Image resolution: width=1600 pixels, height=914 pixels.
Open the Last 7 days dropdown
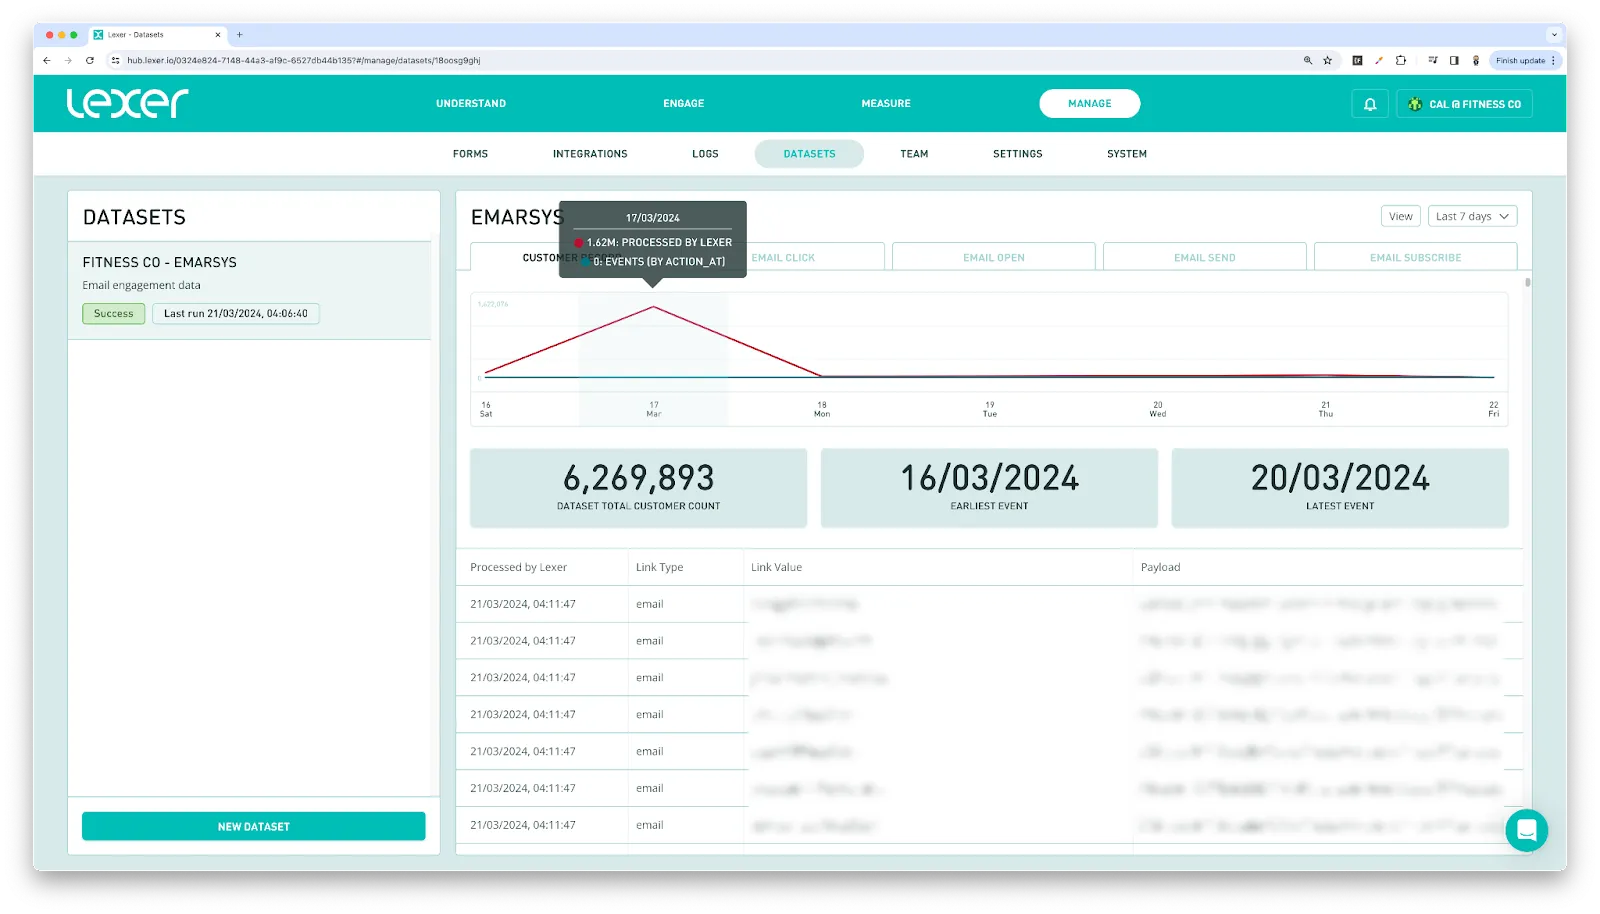tap(1472, 216)
